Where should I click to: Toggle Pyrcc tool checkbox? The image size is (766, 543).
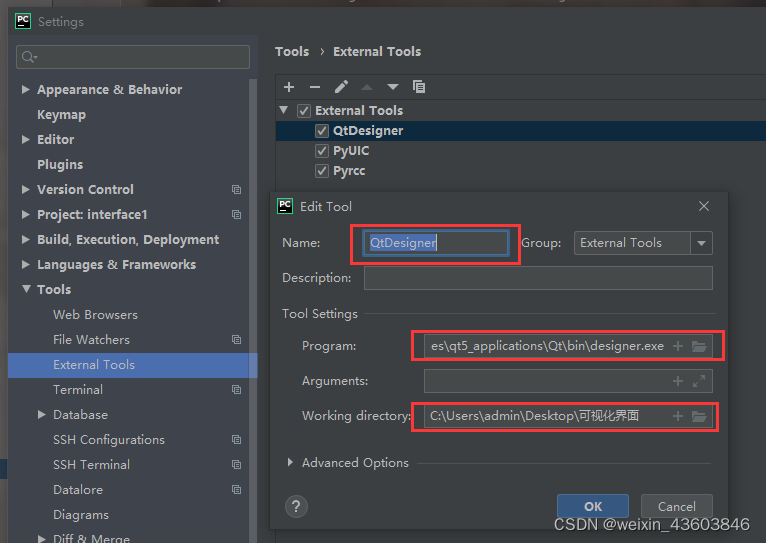point(321,171)
